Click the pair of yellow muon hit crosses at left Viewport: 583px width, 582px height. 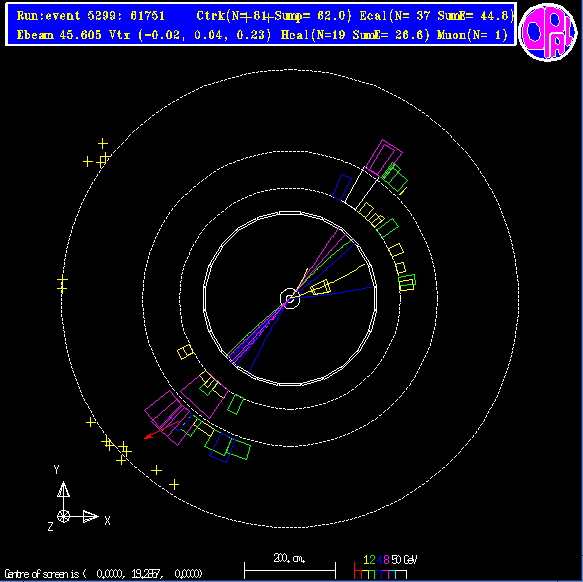[x=62, y=283]
